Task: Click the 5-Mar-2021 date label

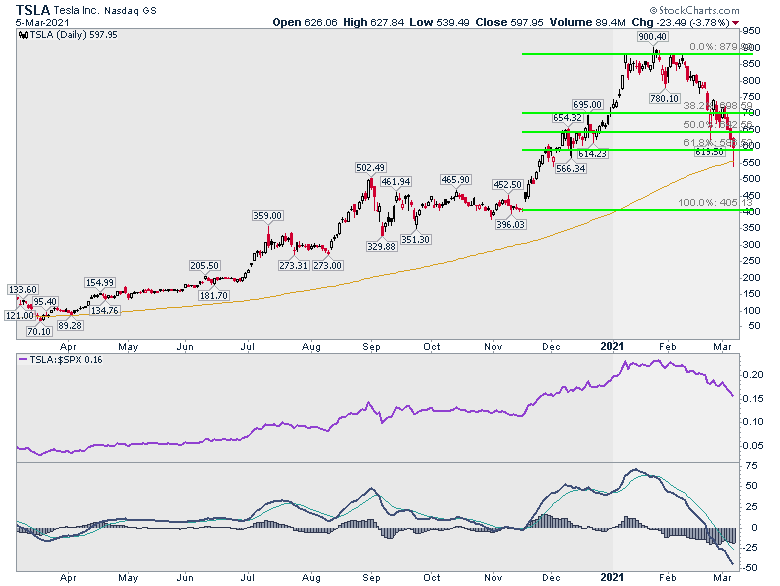Action: point(42,22)
